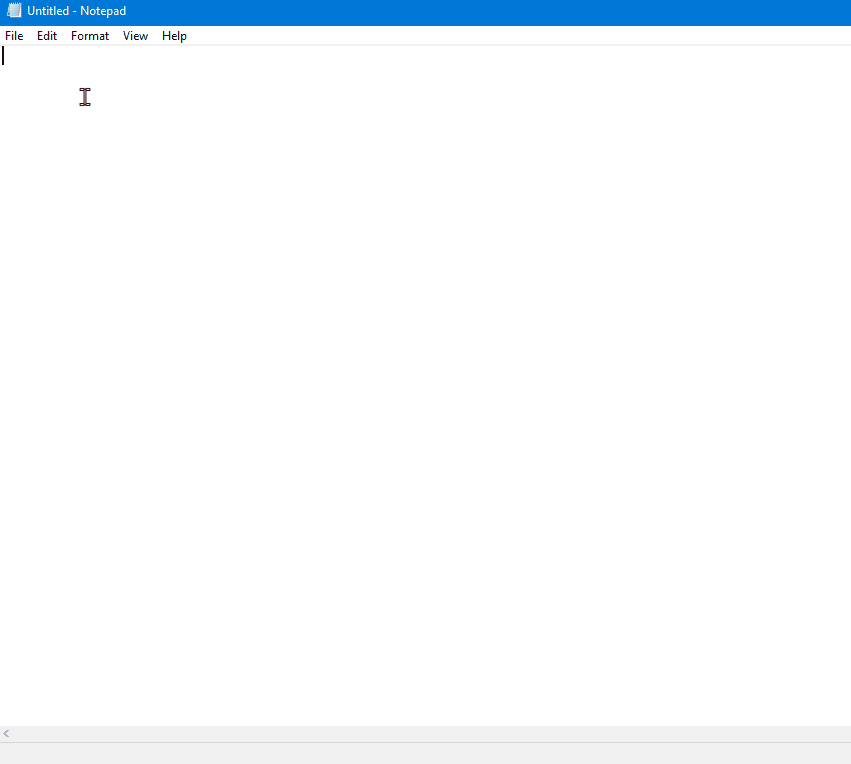The image size is (851, 764).
Task: Click the left arrow on horizontal scrollbar
Action: click(7, 734)
